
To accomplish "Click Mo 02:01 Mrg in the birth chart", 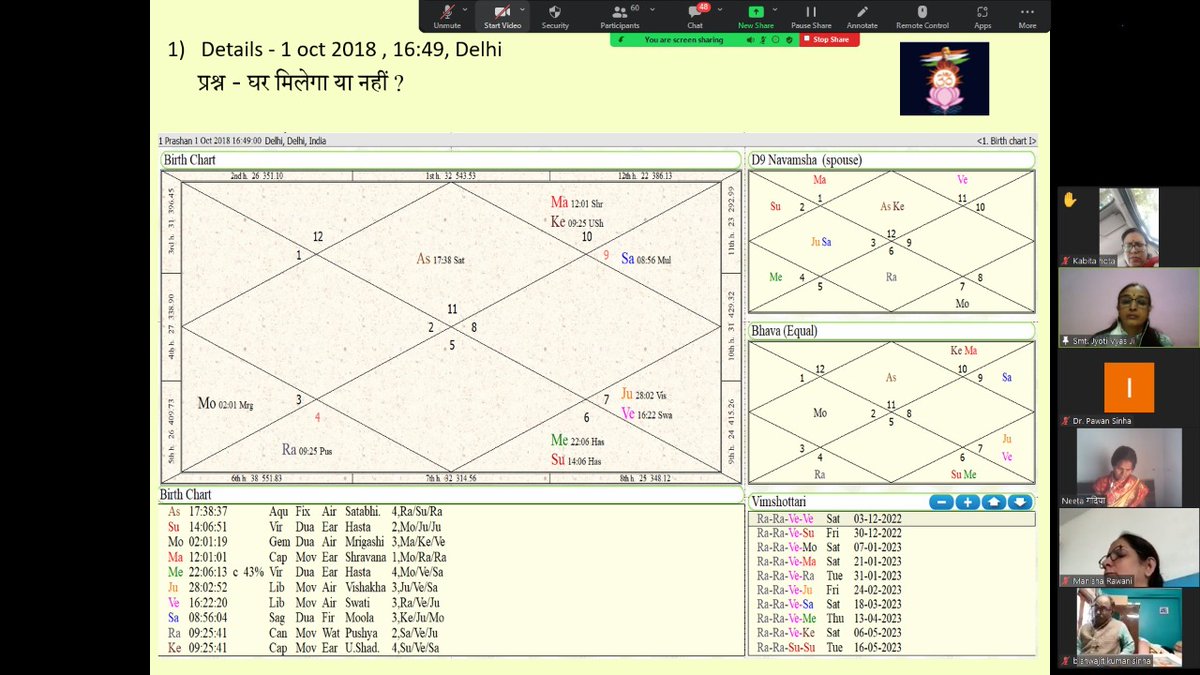I will 225,403.
